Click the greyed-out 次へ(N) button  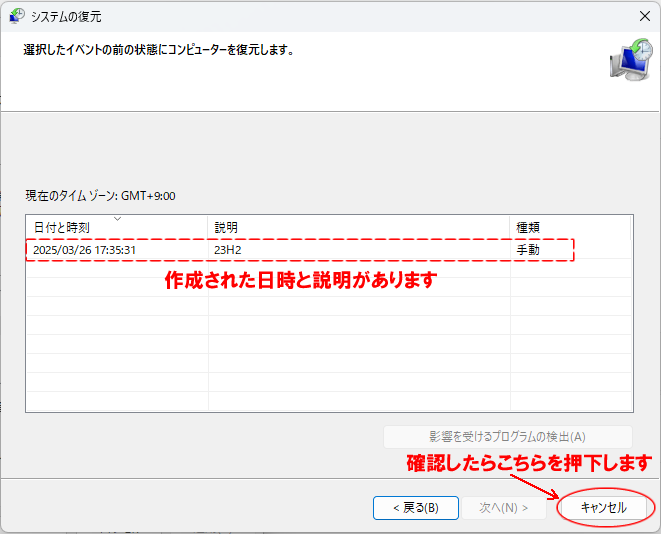pos(503,507)
